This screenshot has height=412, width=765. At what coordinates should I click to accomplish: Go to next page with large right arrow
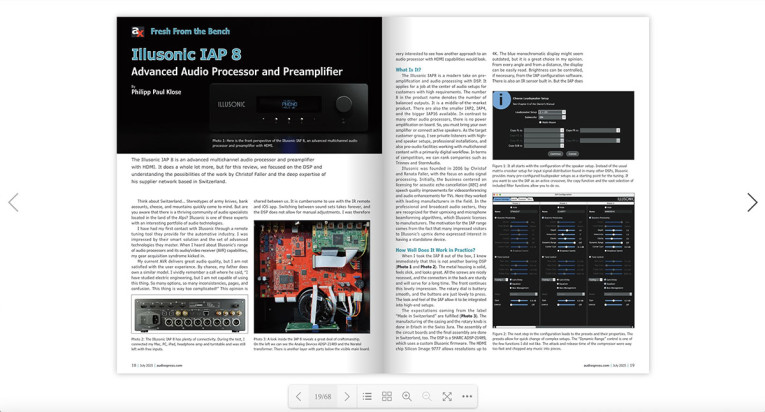tap(752, 203)
